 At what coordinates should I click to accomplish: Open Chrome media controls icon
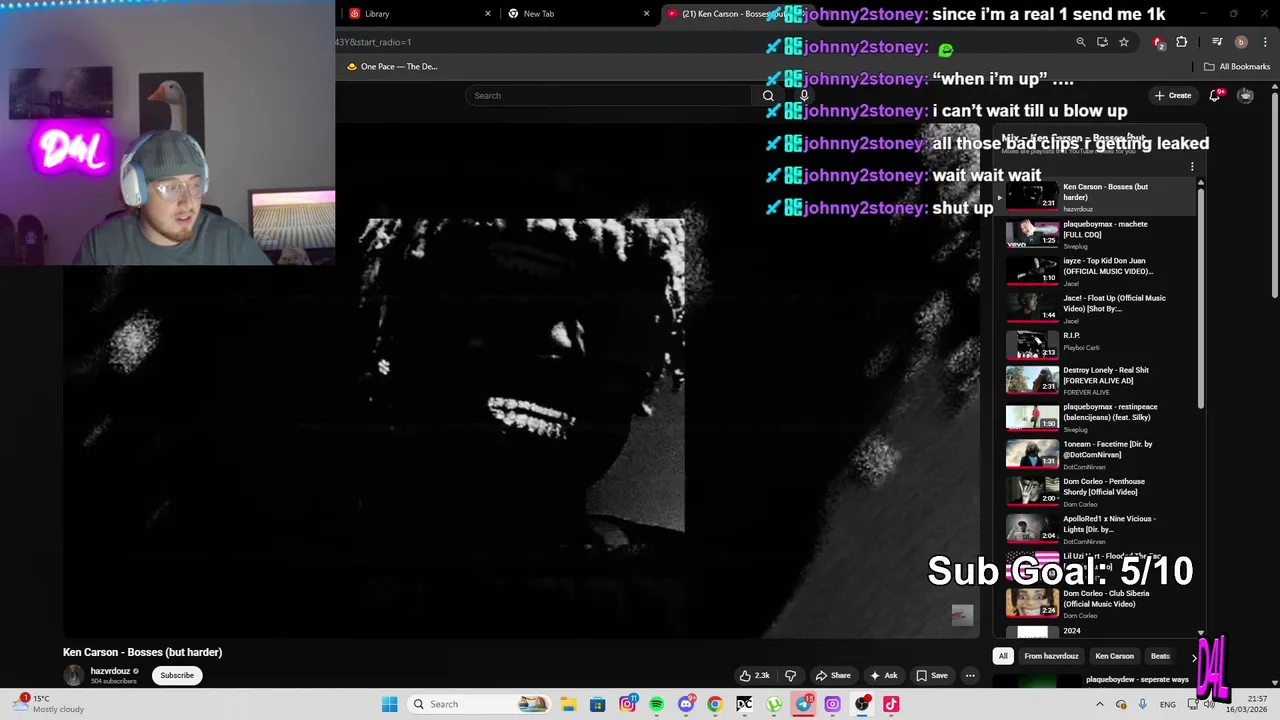click(x=1217, y=42)
